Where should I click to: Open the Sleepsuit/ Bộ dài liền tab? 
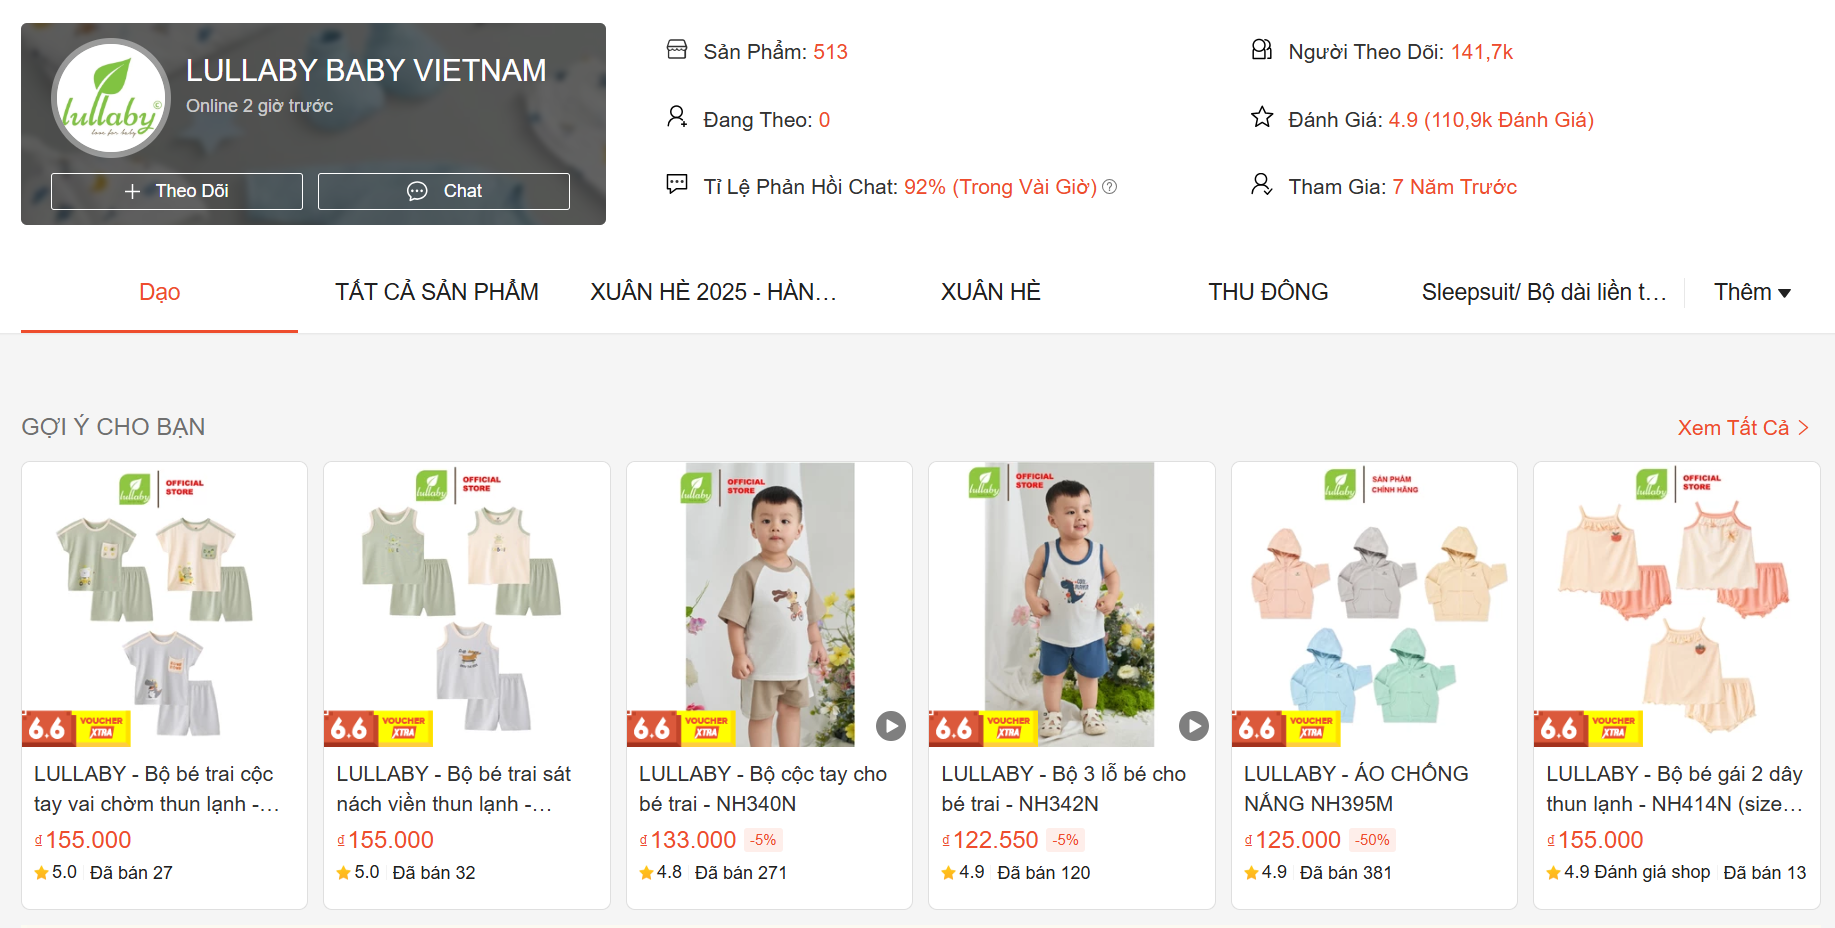coord(1544,292)
